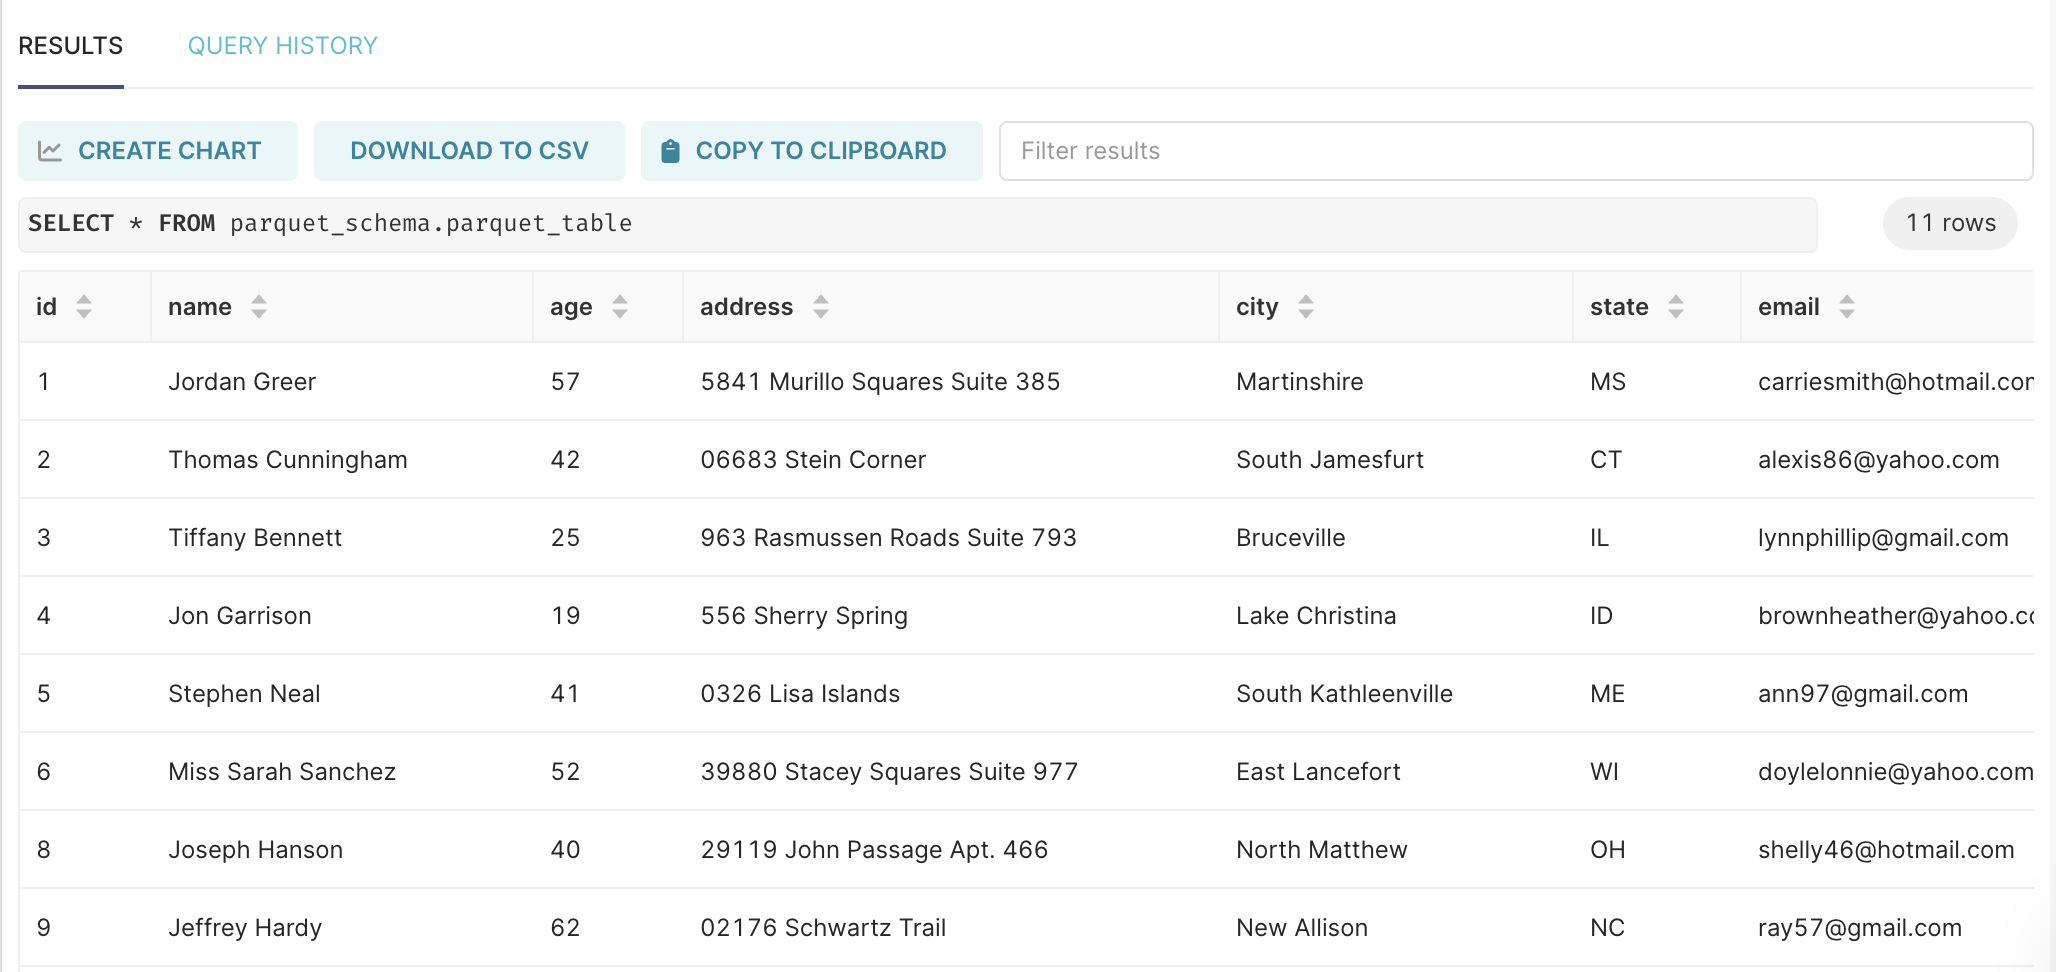Open the Query History tab
2056x972 pixels.
tap(283, 46)
